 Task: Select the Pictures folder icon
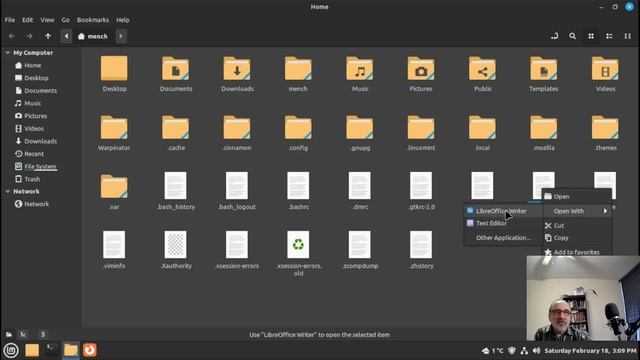pyautogui.click(x=421, y=69)
